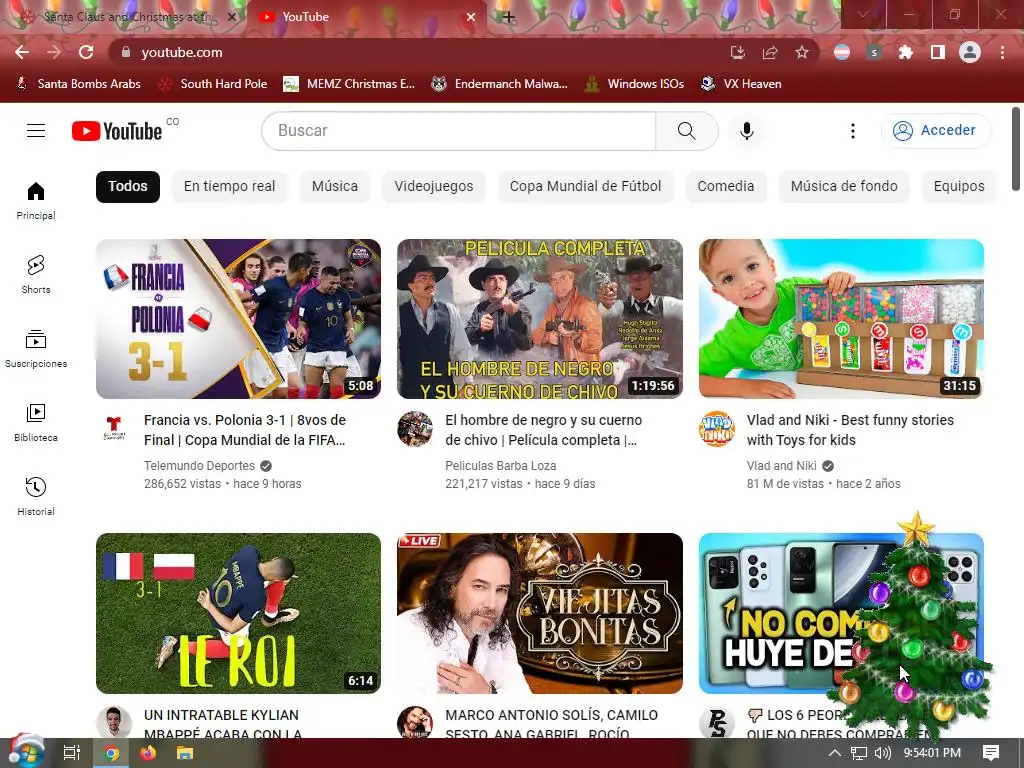Screen dimensions: 1024x768
Task: Click Vlad and Niki Best funny stories title
Action: tap(850, 430)
